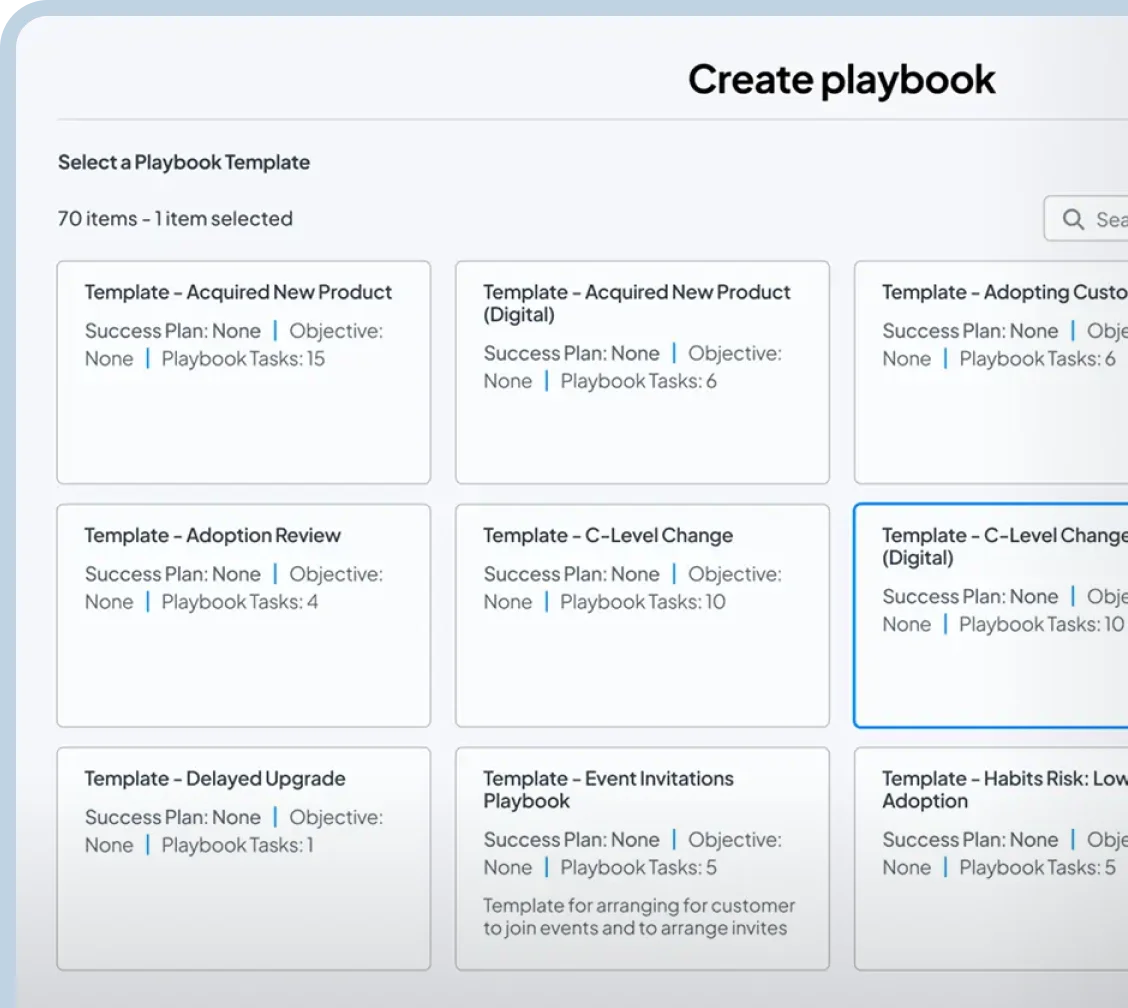The width and height of the screenshot is (1128, 1008).
Task: Click the highlighted C-Level Change (Digital) card
Action: click(991, 615)
